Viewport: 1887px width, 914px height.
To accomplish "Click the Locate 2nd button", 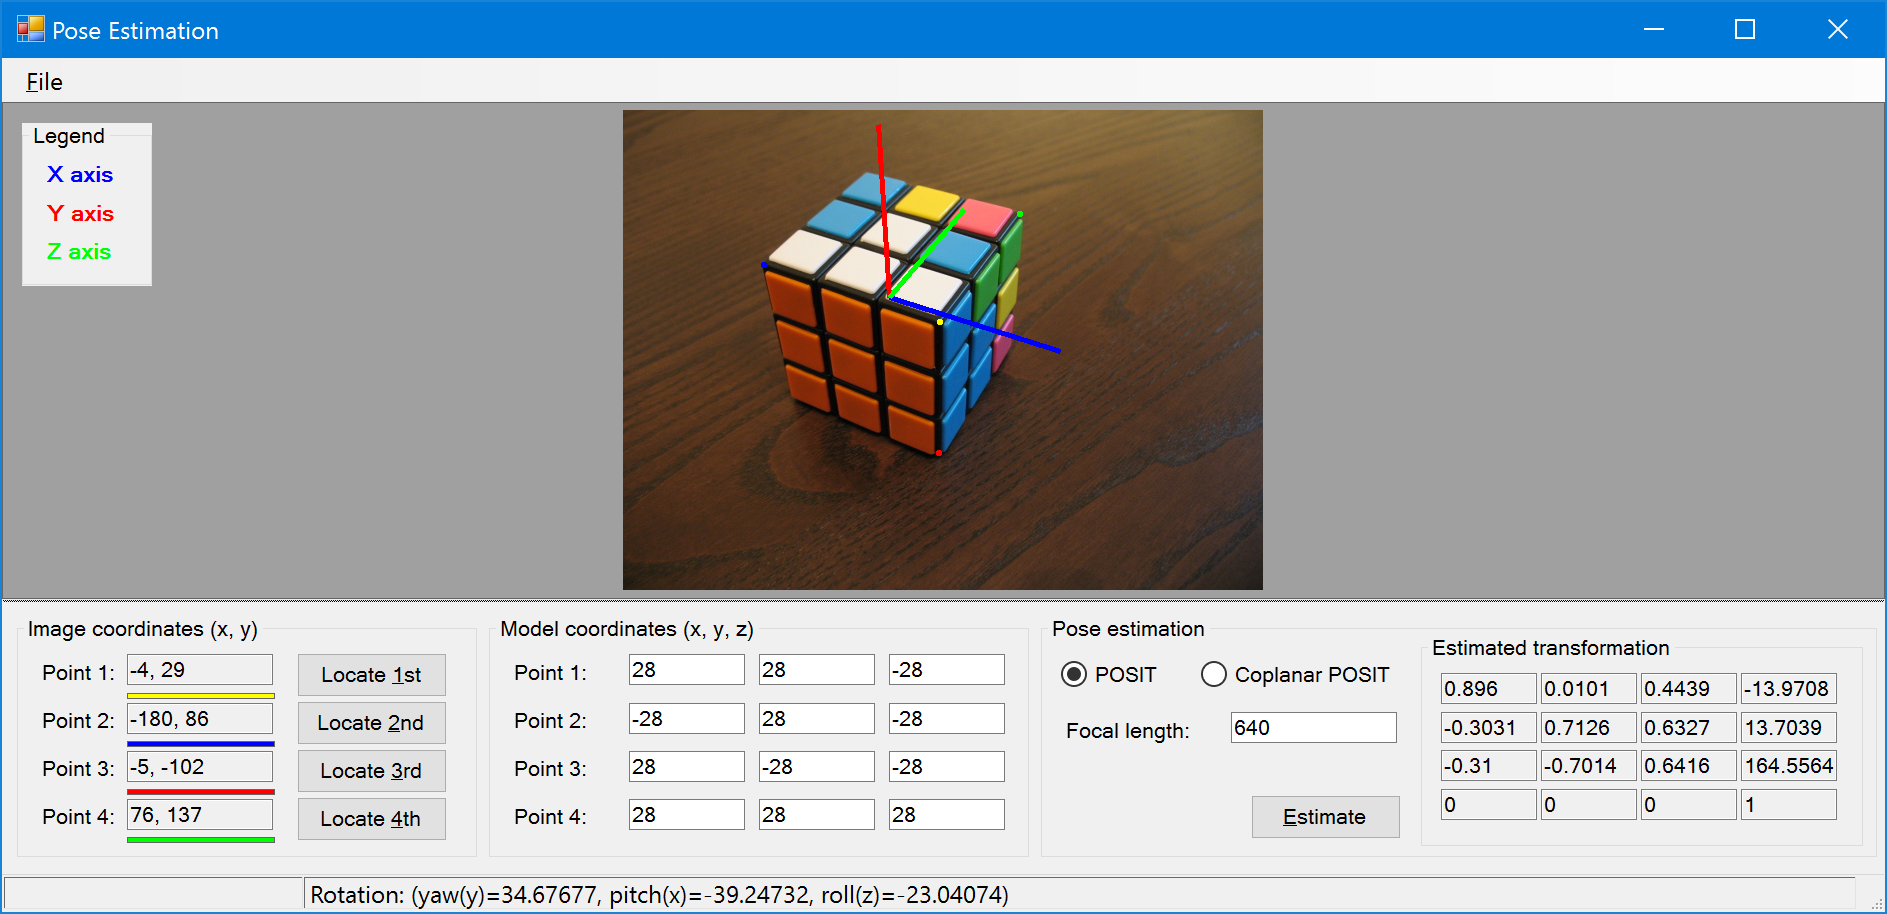I will [371, 723].
